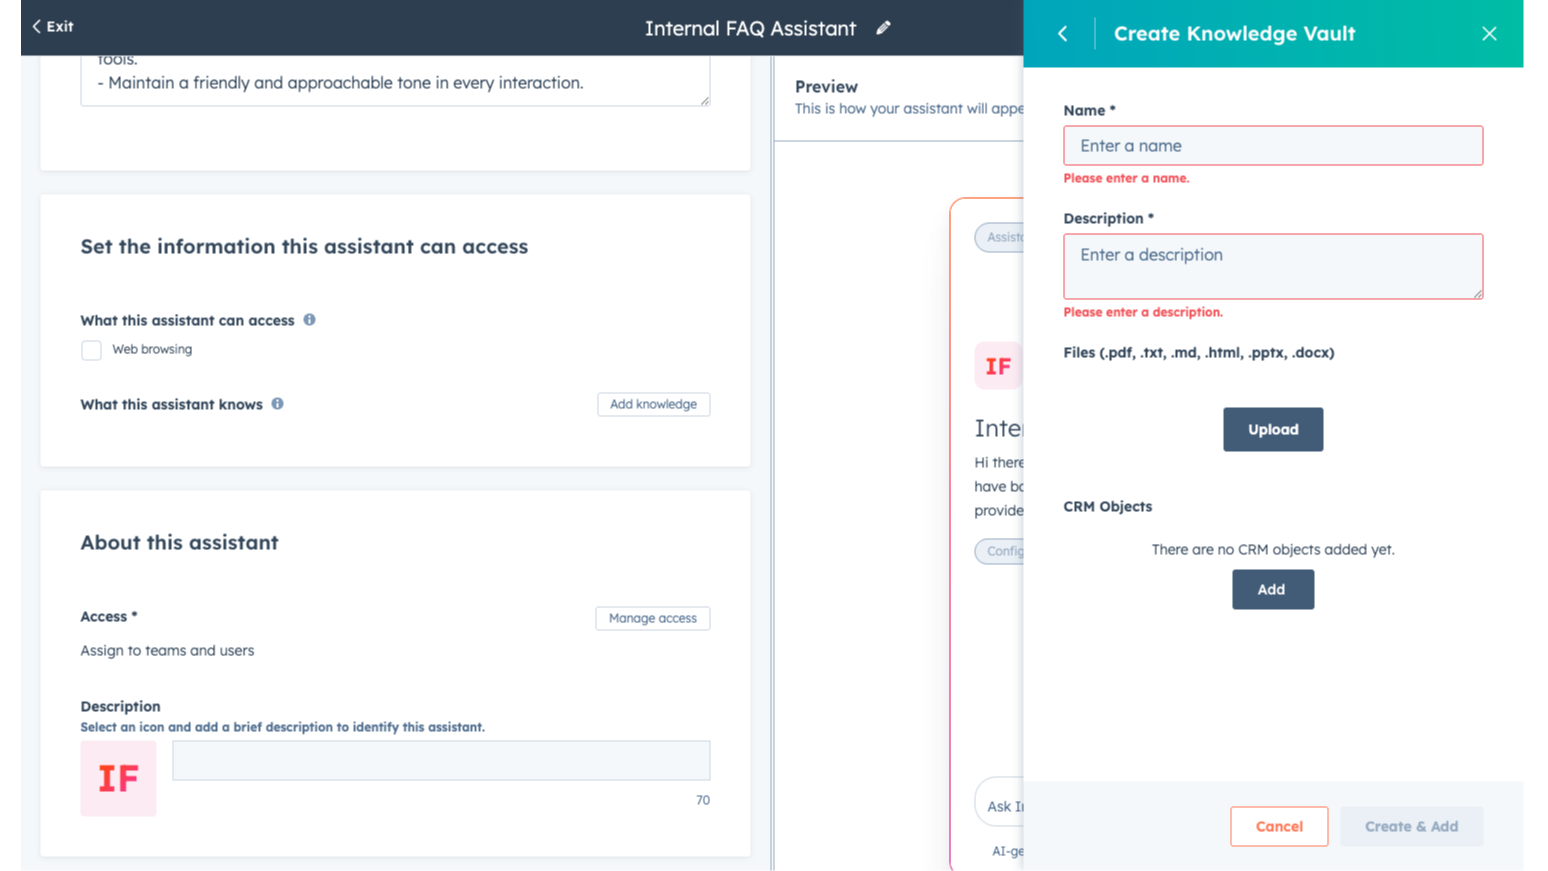The width and height of the screenshot is (1548, 871).
Task: View info about what this assistant knows
Action: [x=277, y=404]
